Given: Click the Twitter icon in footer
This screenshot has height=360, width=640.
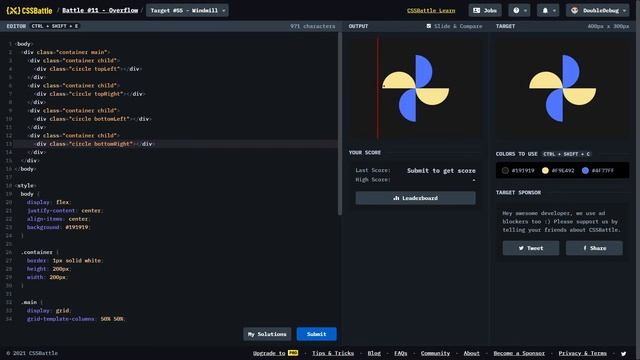Looking at the screenshot, I should tap(624, 353).
